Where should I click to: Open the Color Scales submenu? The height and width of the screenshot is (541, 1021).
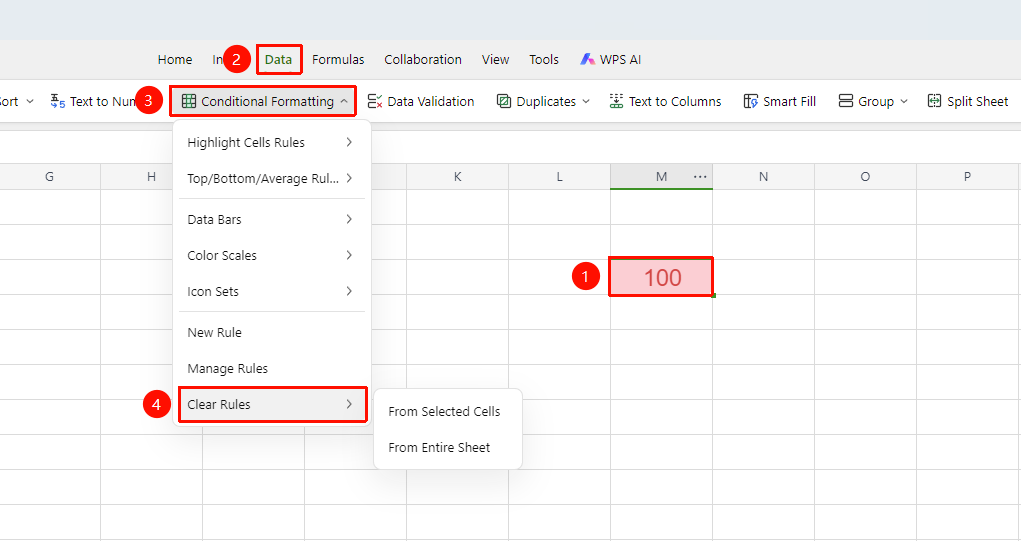271,255
